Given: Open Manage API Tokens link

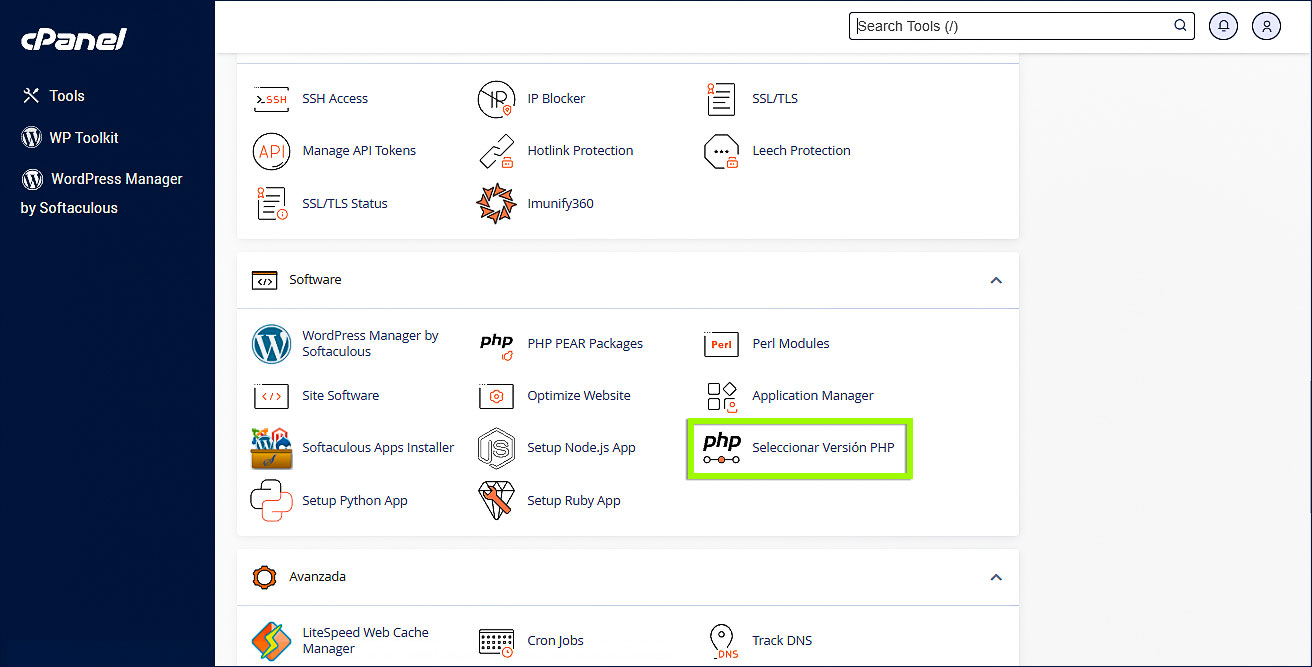Looking at the screenshot, I should click(x=358, y=151).
